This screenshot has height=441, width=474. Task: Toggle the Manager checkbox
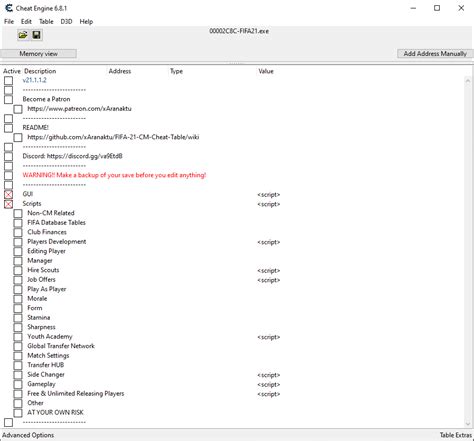18,261
